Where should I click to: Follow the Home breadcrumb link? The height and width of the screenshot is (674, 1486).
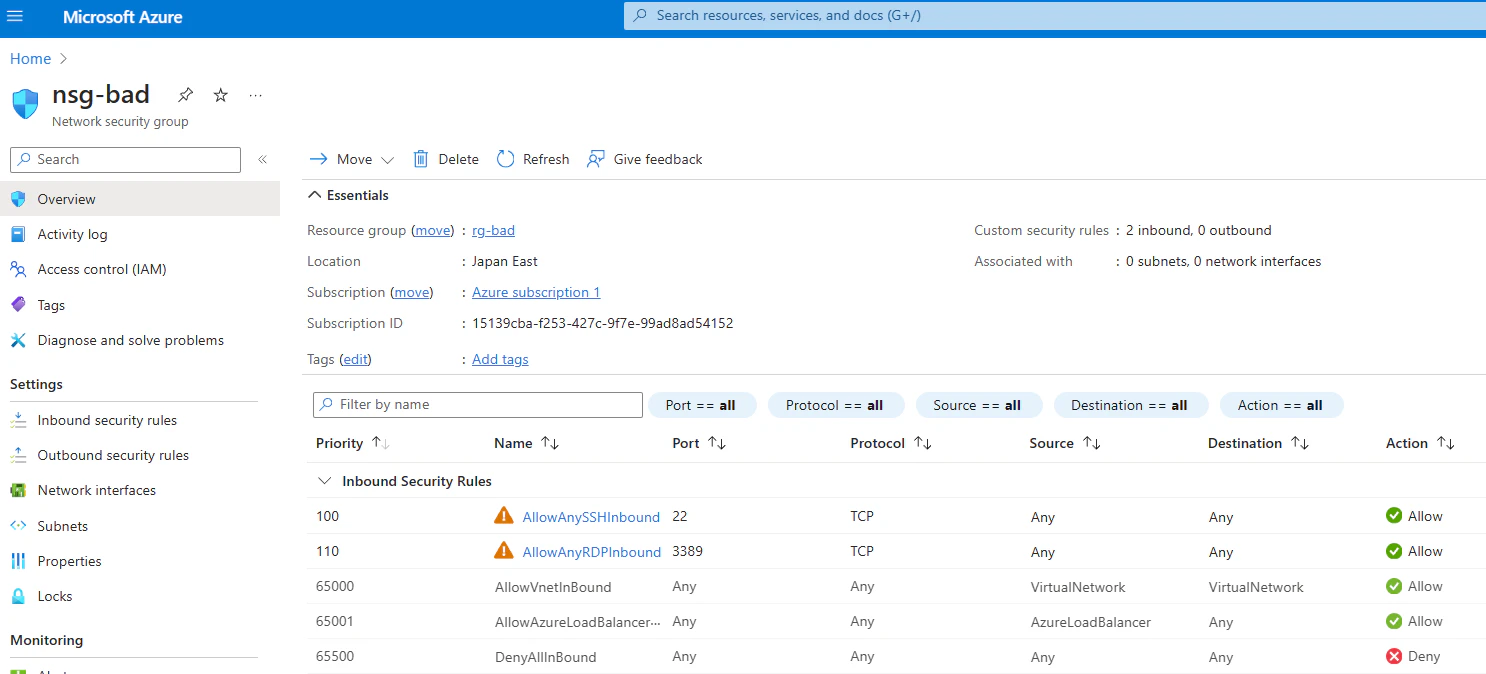coord(30,59)
